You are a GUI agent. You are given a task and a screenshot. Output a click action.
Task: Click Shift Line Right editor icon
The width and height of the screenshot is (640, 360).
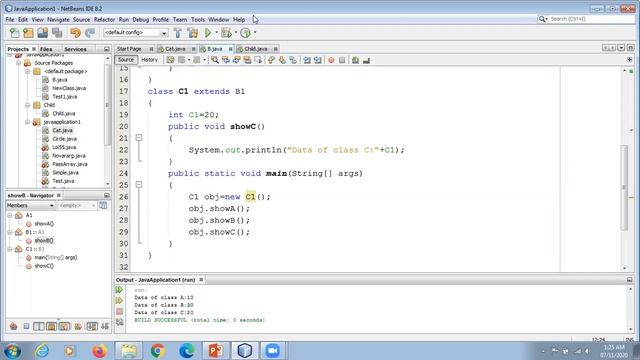318,60
